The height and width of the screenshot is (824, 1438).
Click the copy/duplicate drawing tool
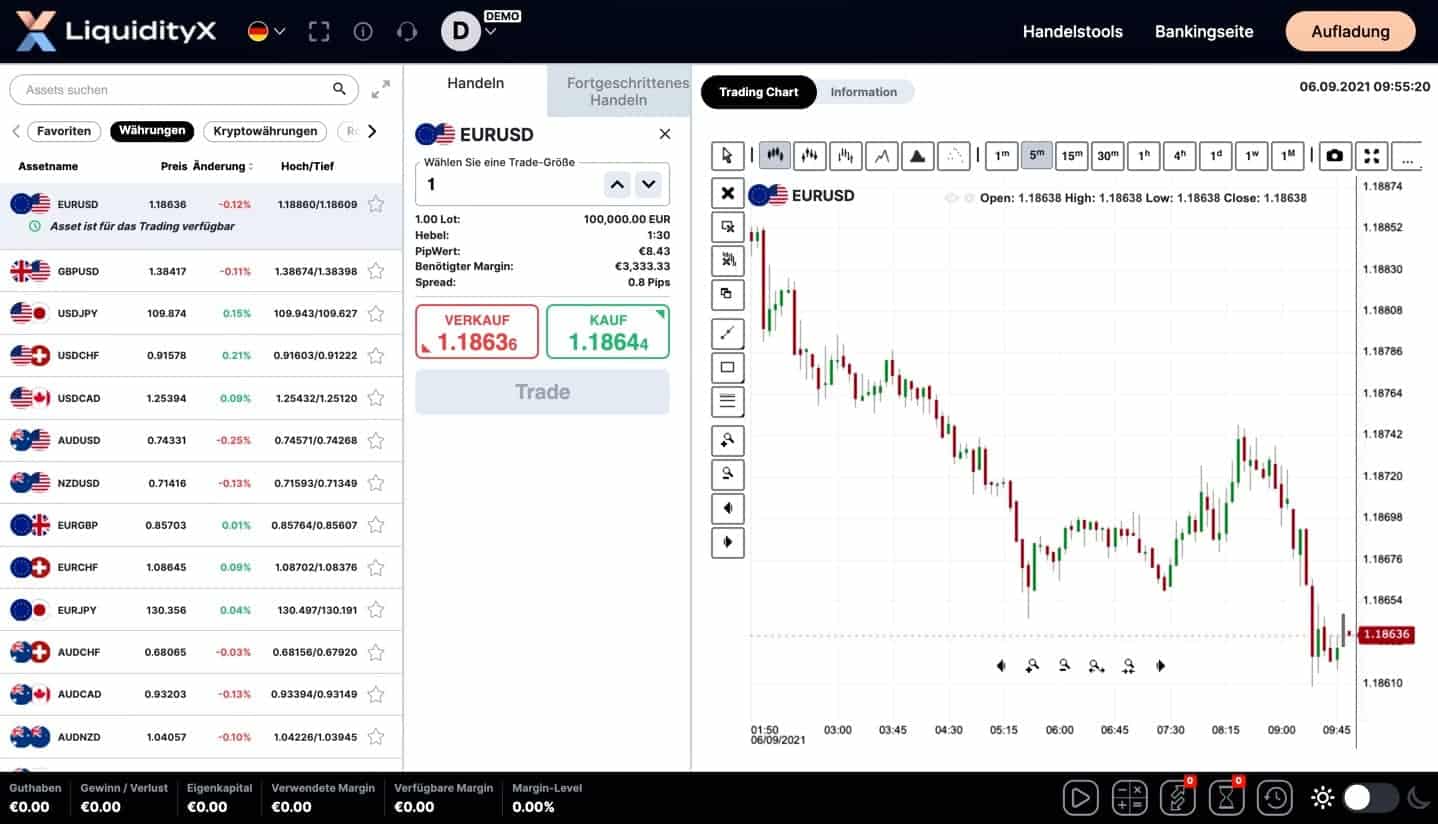(x=727, y=294)
